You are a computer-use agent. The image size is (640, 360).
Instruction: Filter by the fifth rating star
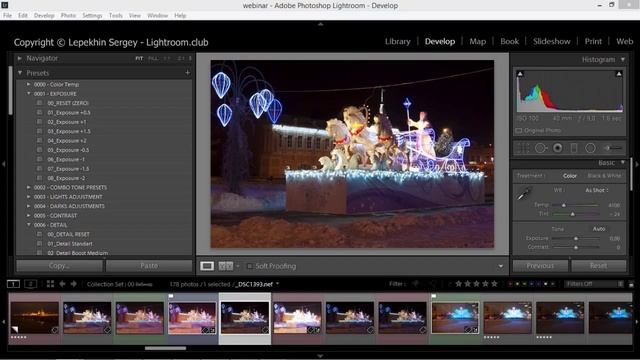494,283
